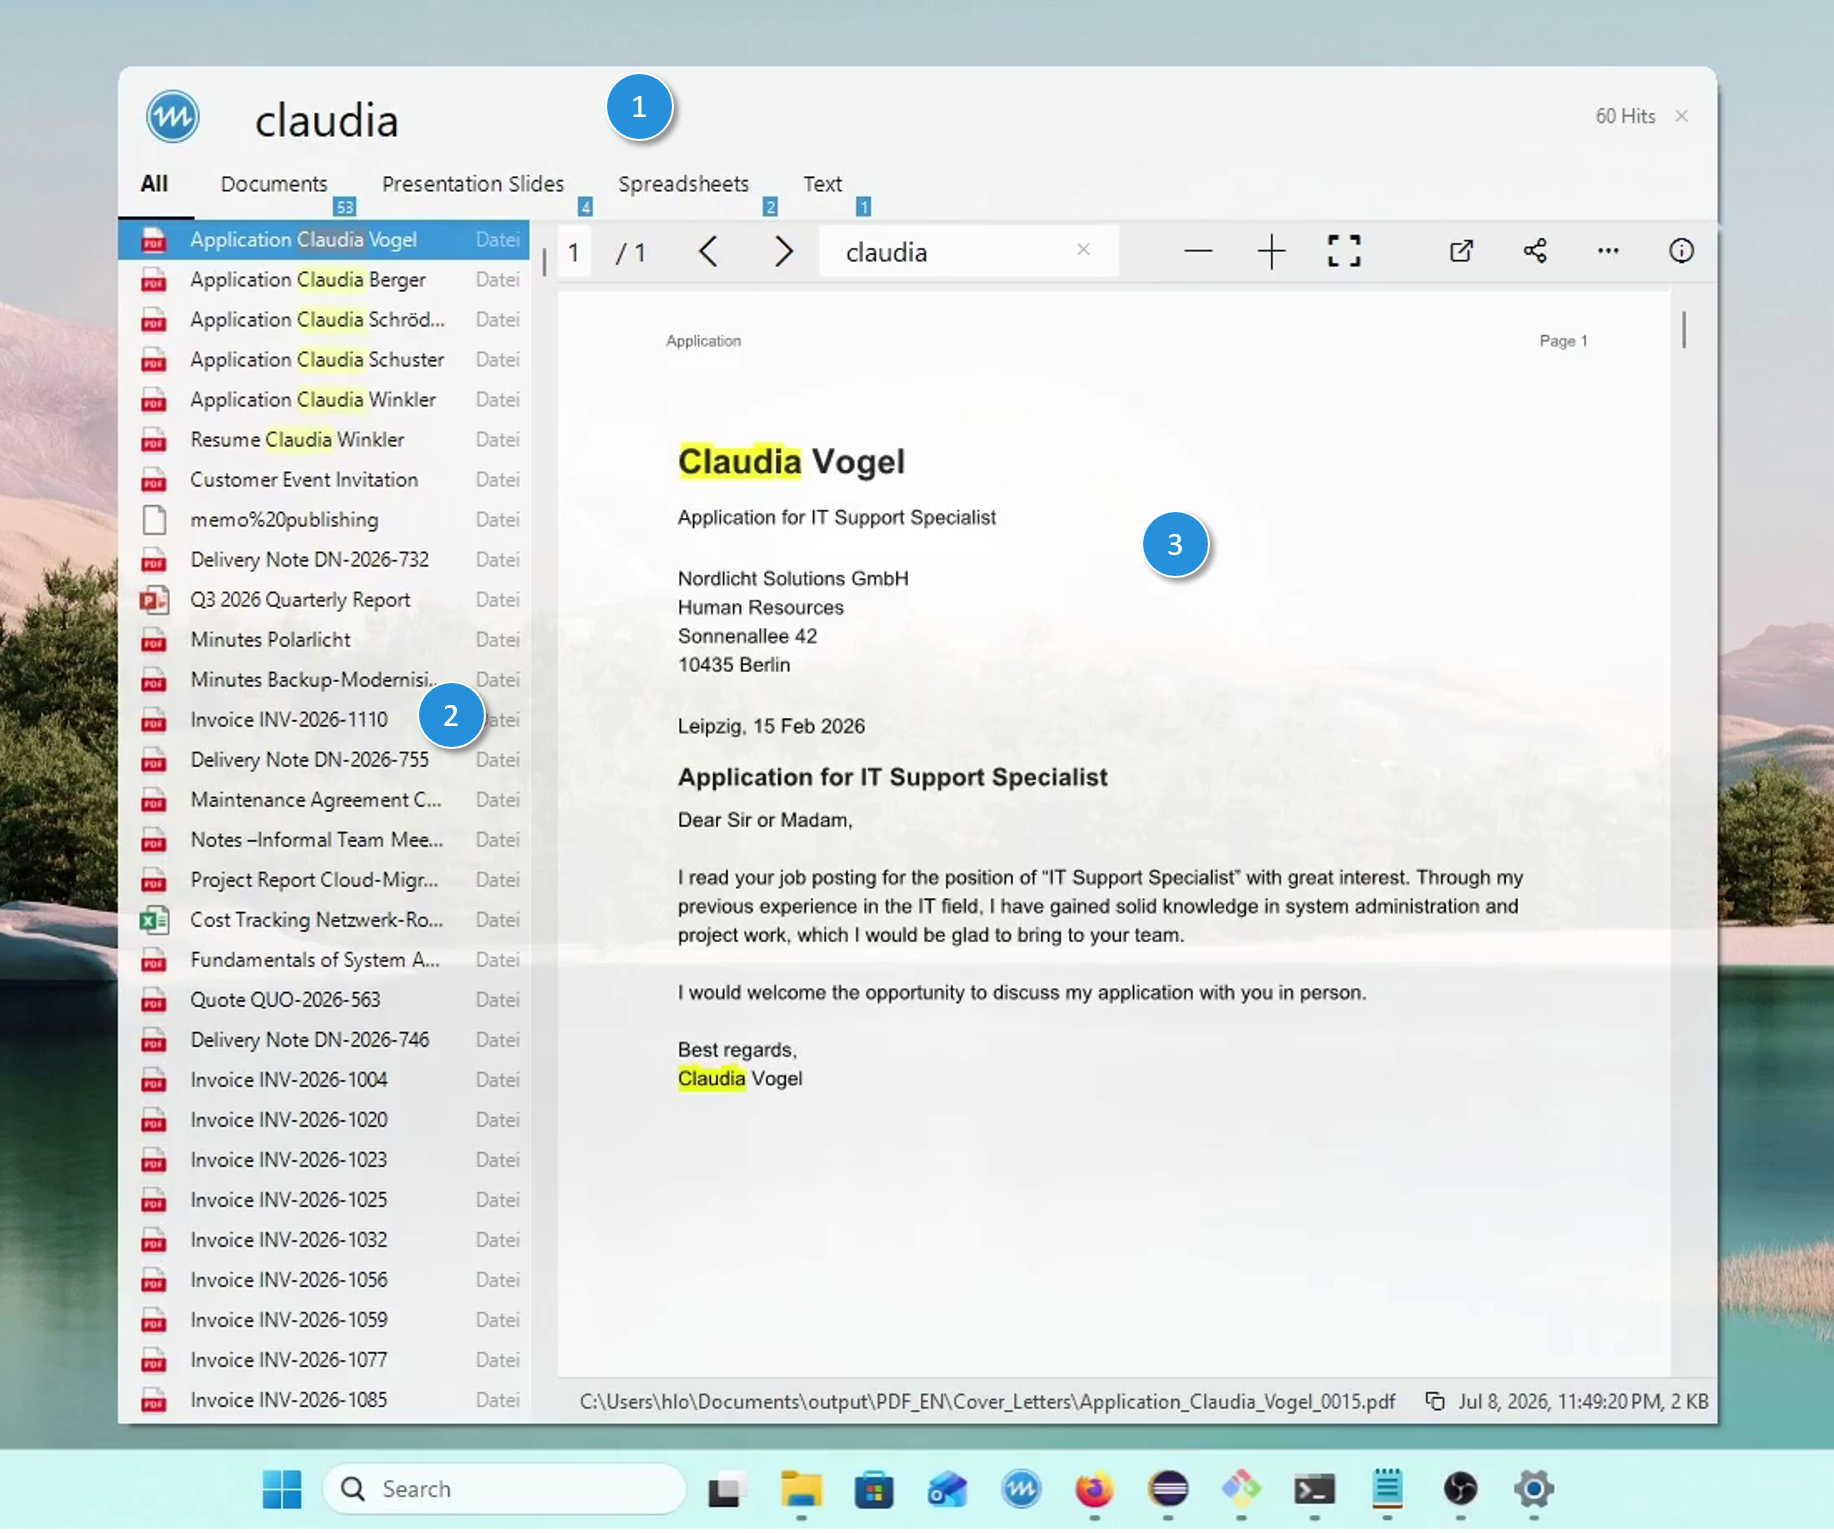
Task: Click the page number field
Action: point(573,252)
